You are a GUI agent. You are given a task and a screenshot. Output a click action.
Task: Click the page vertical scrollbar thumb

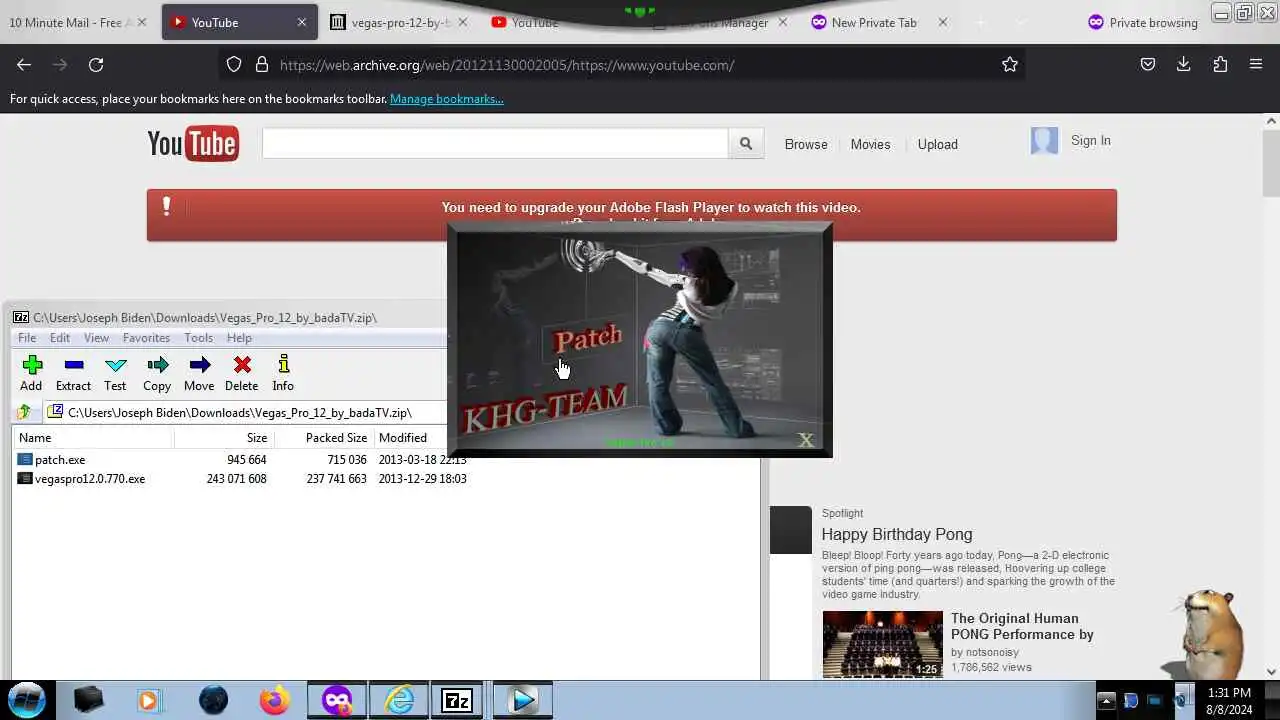1271,163
